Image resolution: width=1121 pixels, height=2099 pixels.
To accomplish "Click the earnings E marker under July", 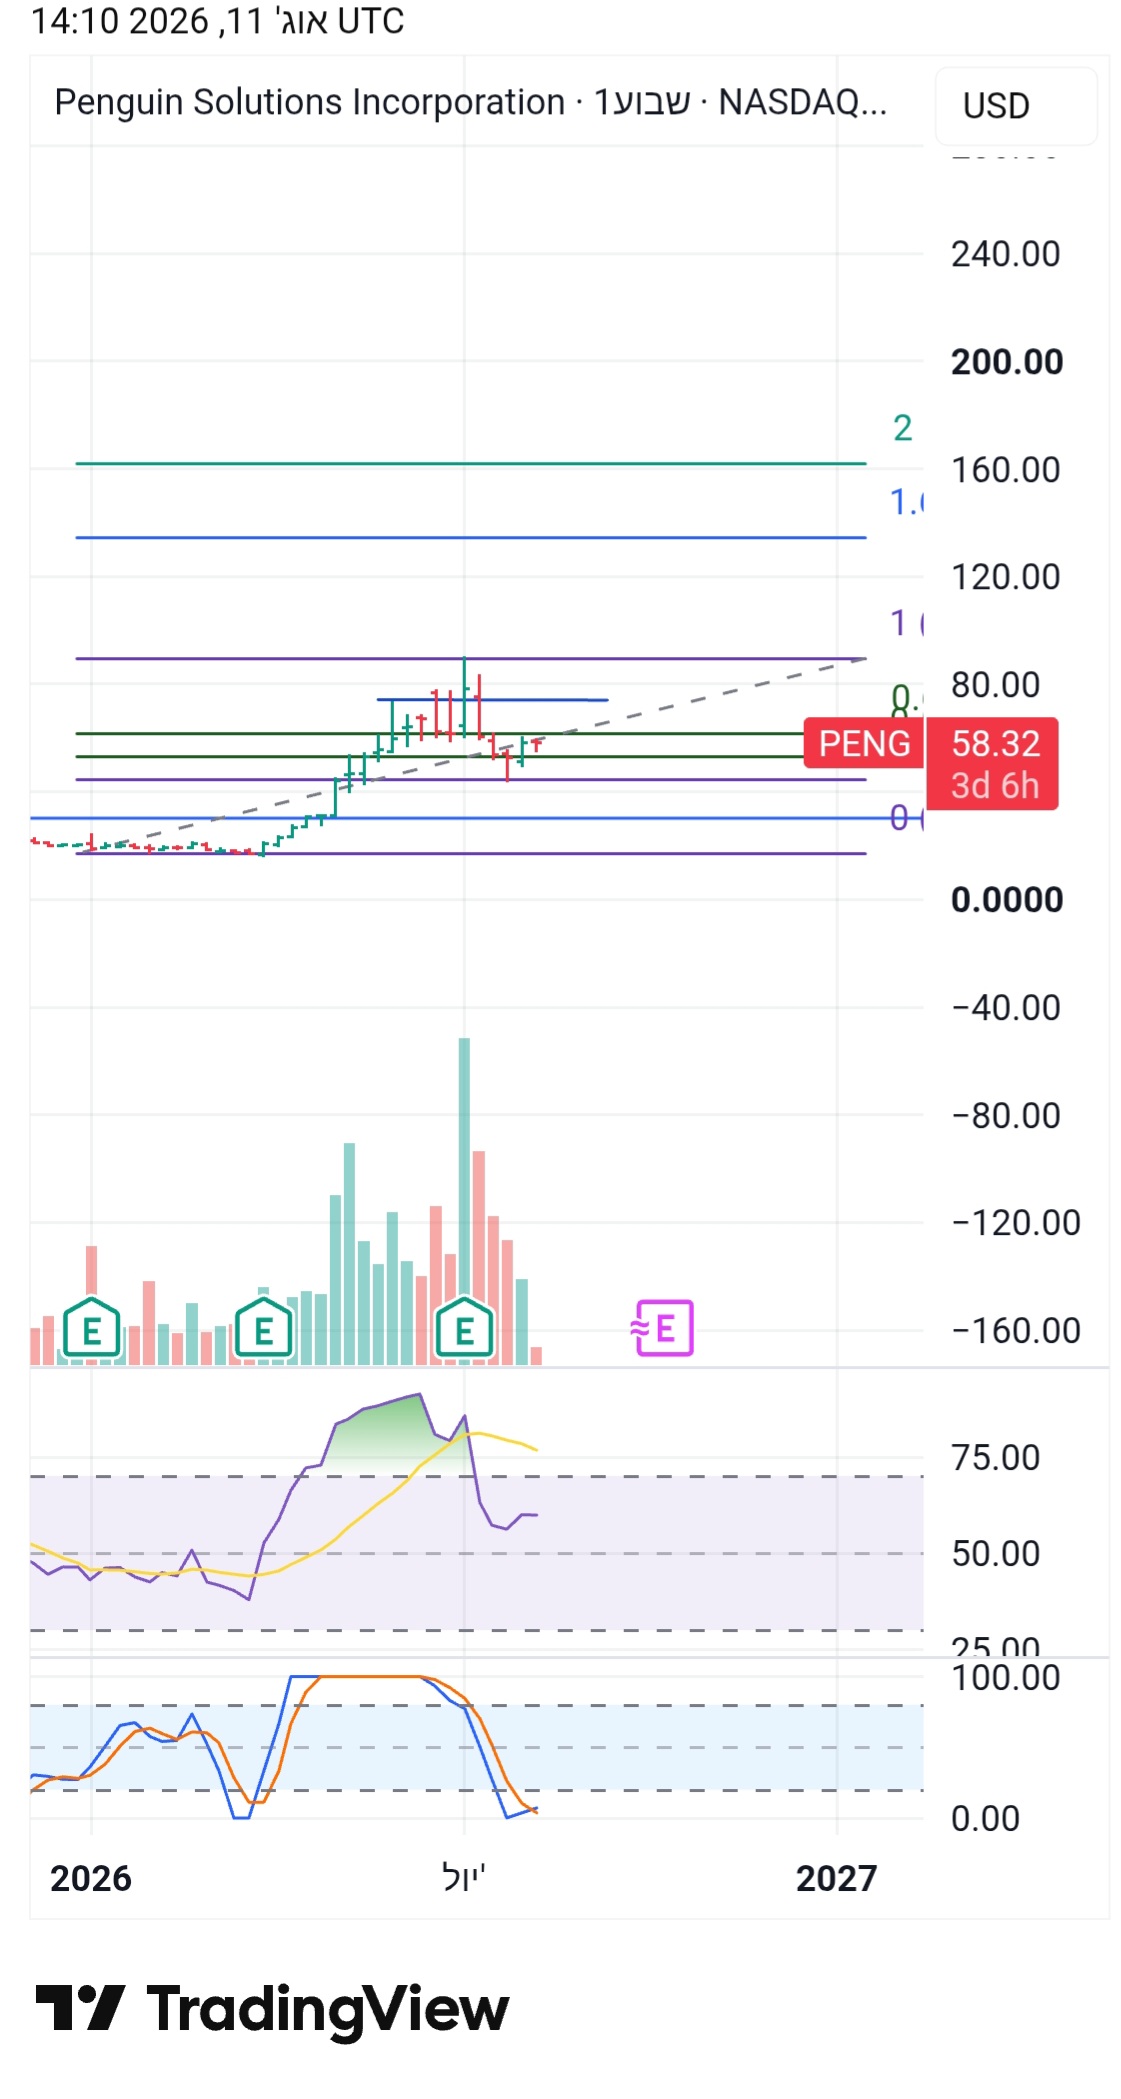I will [465, 1329].
